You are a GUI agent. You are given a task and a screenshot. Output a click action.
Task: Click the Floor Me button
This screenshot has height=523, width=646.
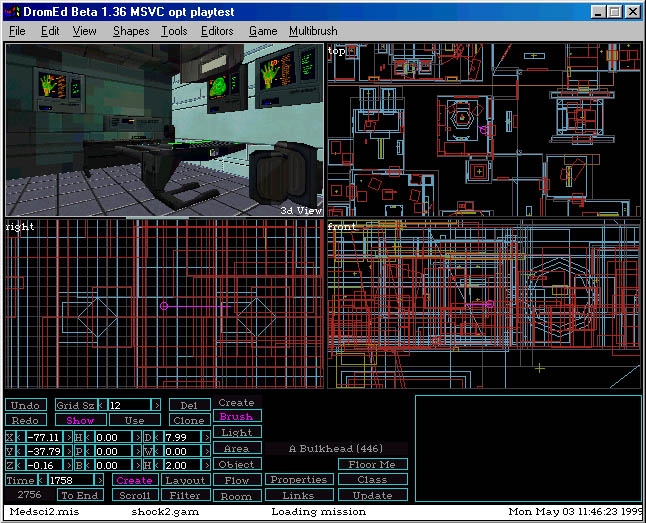pyautogui.click(x=372, y=464)
